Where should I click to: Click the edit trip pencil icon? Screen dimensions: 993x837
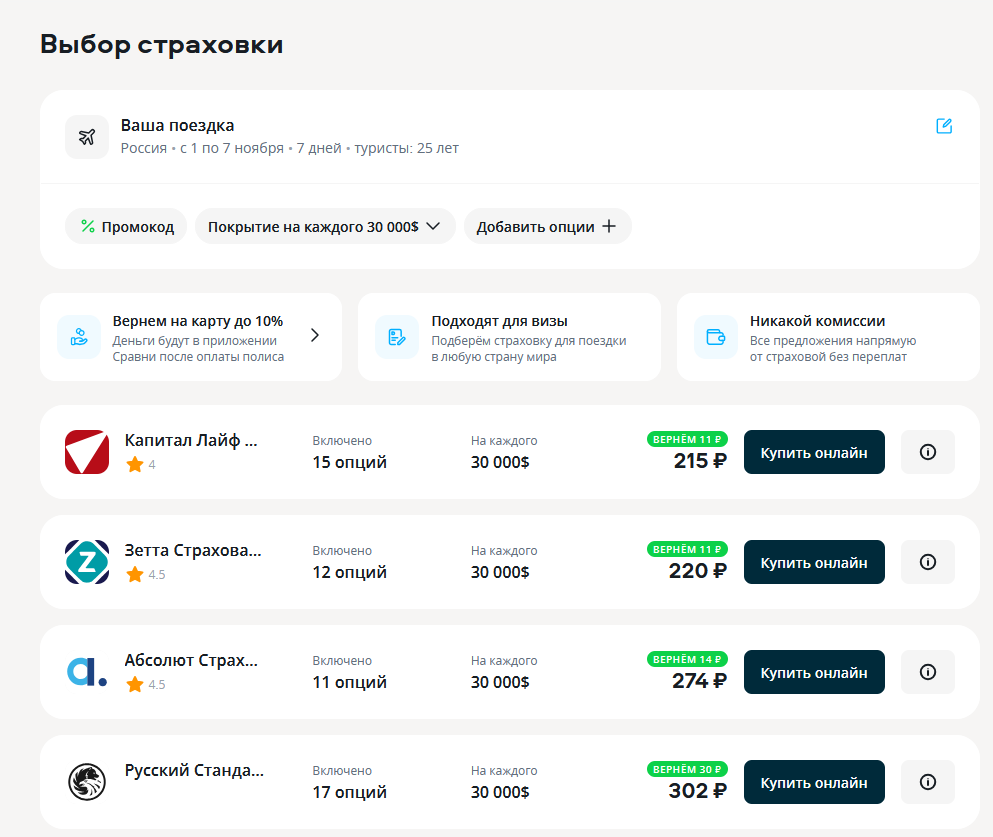click(x=944, y=126)
